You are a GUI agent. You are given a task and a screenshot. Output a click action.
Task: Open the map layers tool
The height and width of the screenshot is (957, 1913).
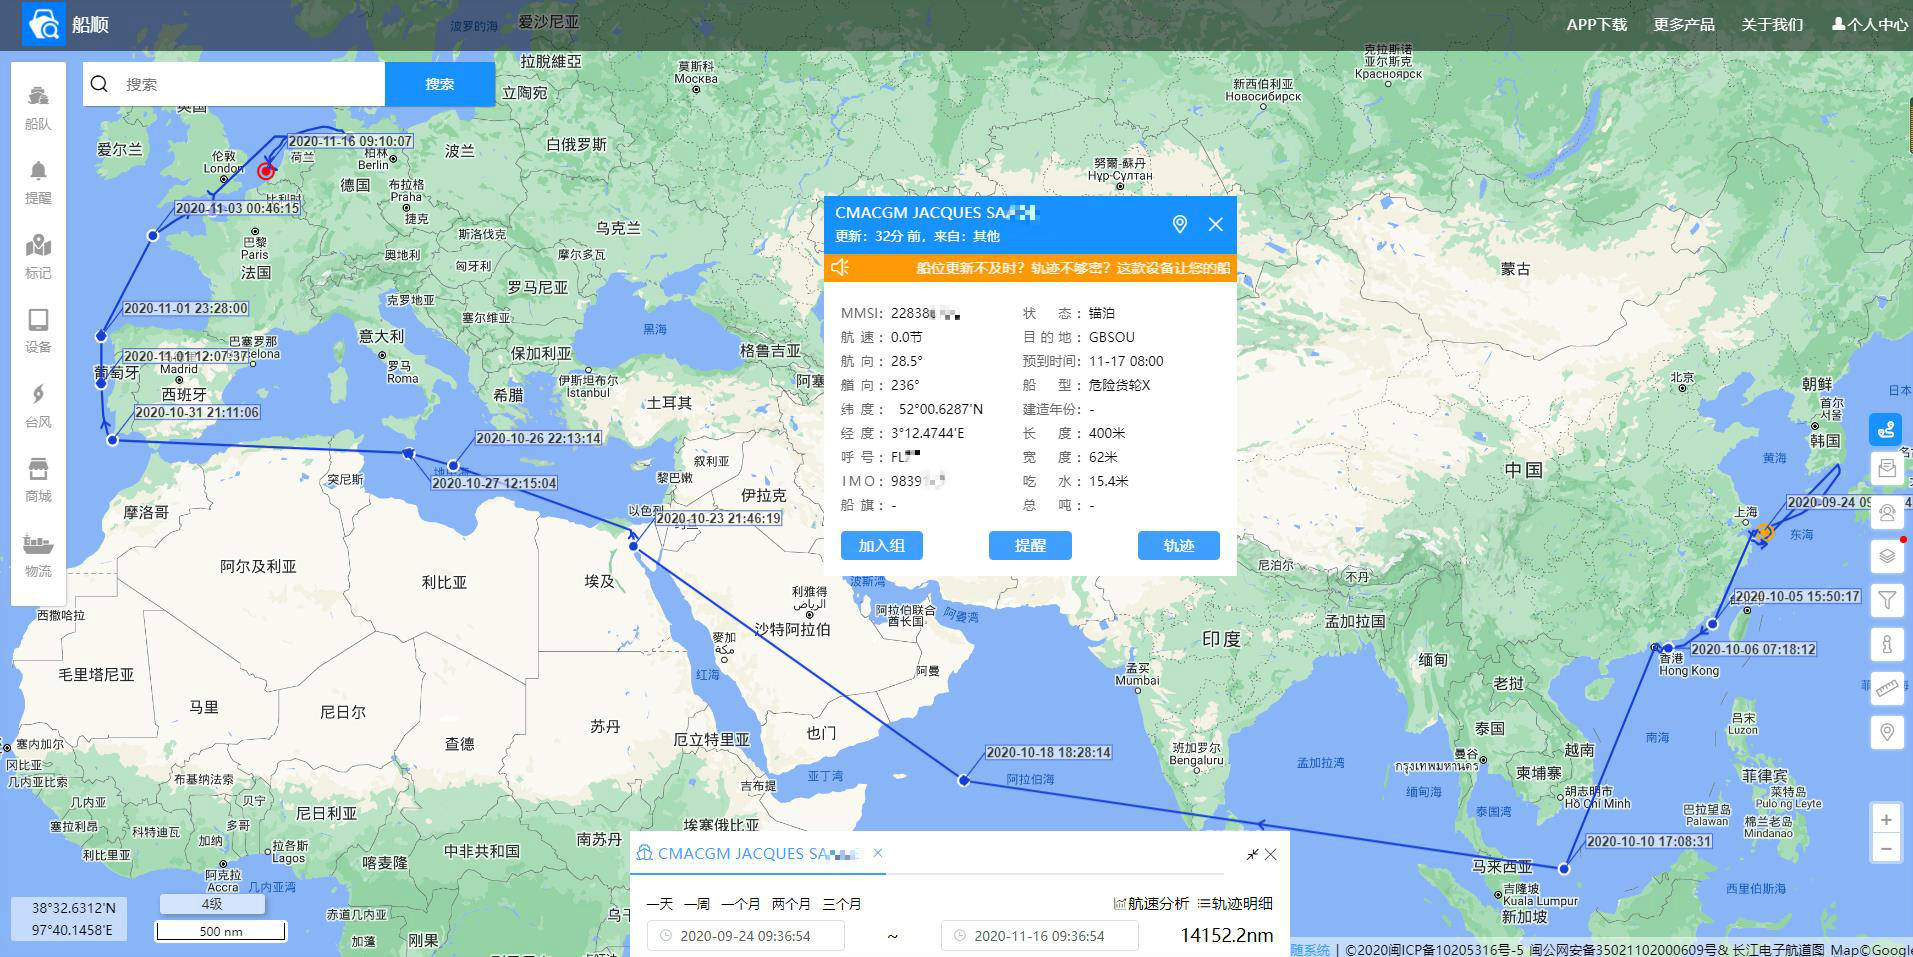1887,556
